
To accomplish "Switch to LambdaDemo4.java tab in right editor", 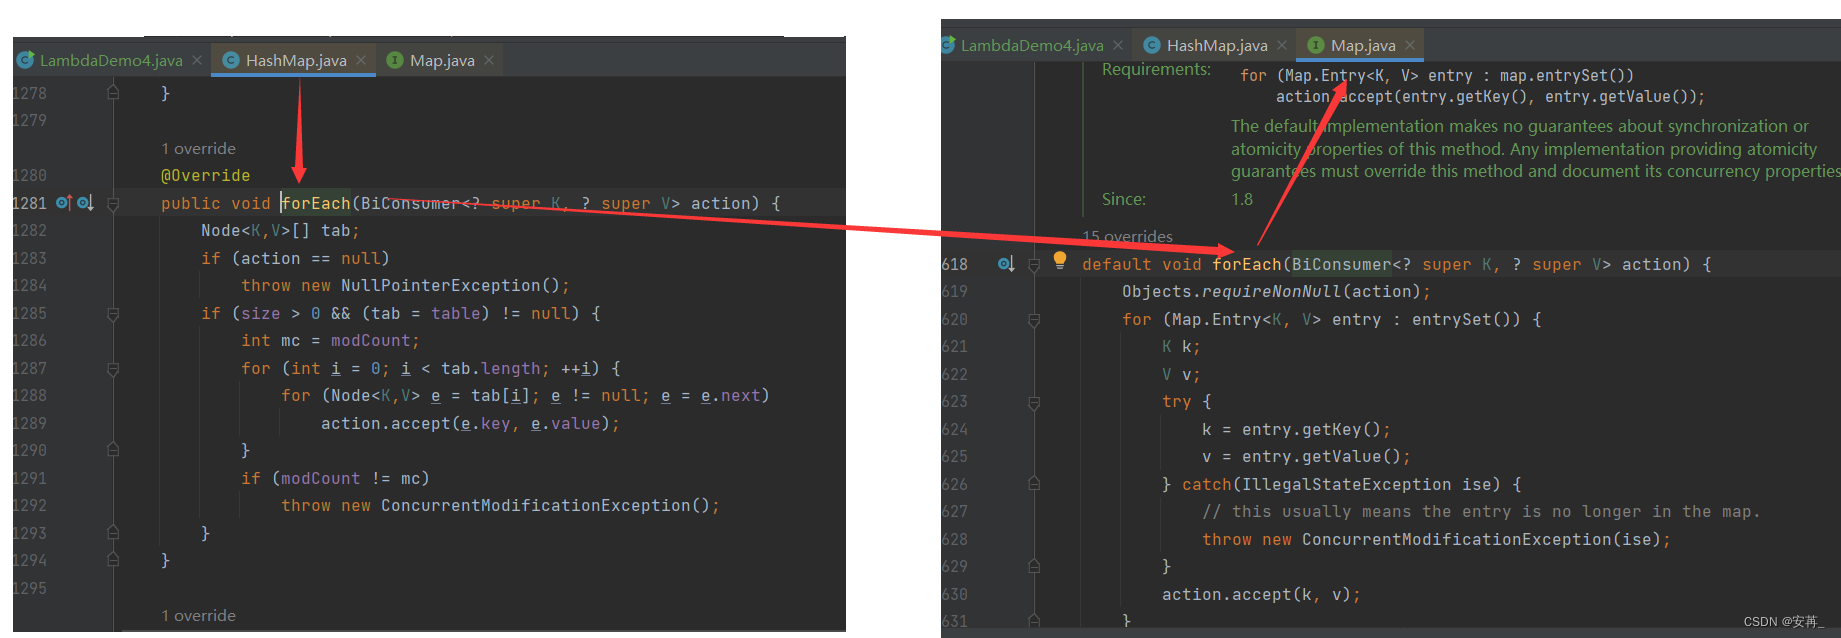I will coord(1032,45).
